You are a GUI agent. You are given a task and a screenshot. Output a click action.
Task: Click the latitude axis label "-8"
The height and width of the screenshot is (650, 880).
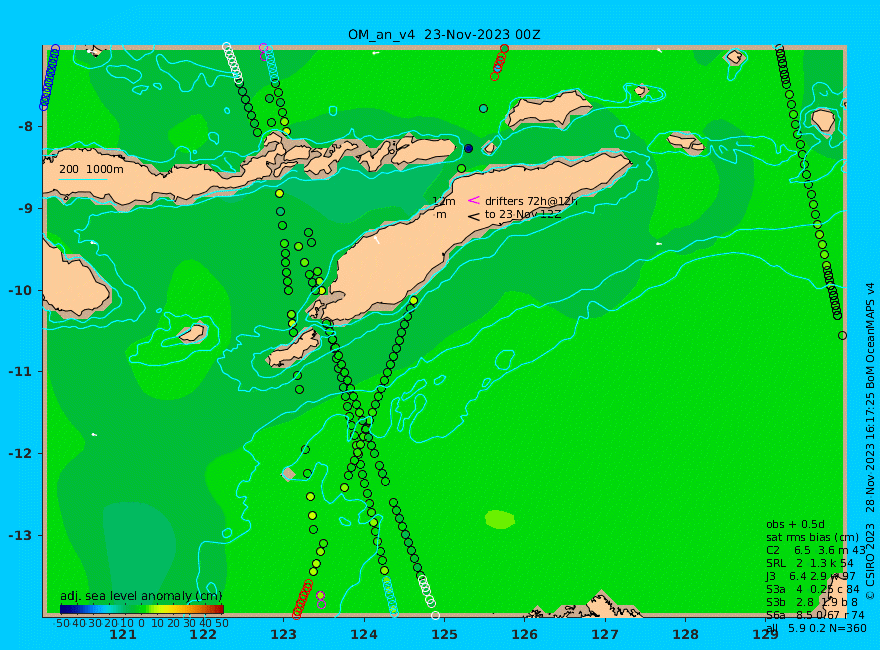[25, 126]
